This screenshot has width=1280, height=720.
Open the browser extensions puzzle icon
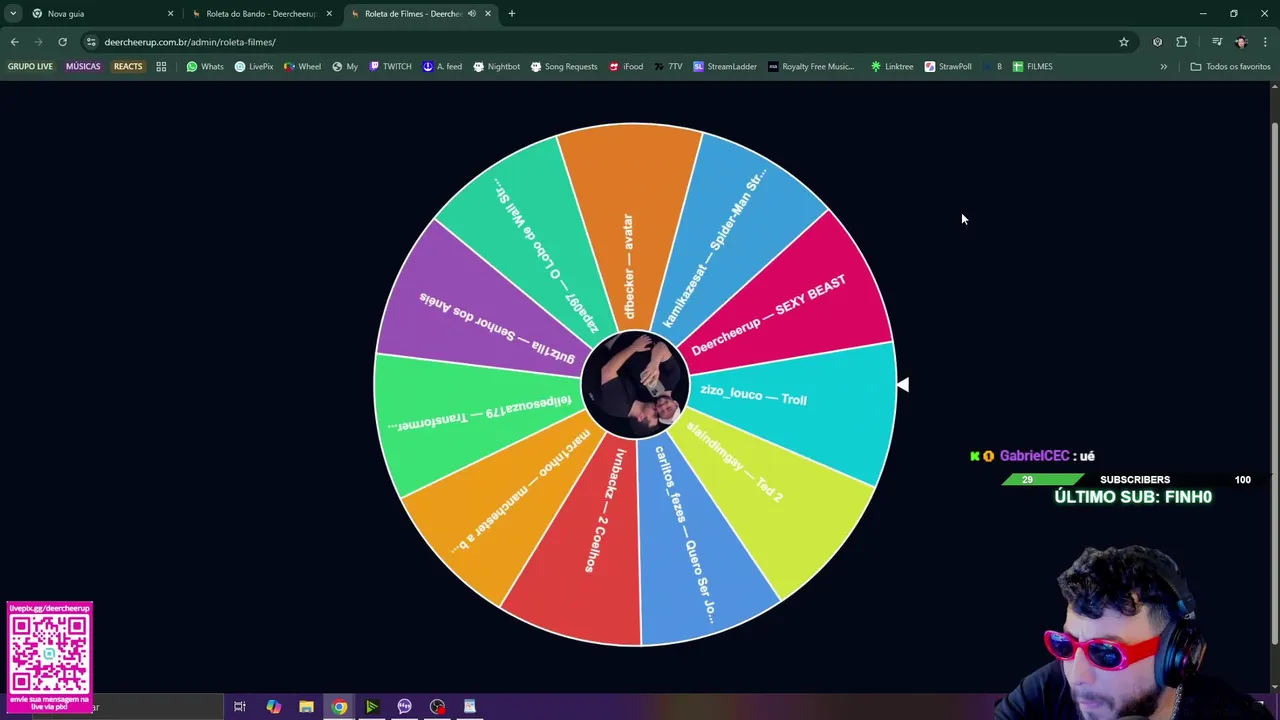click(1182, 42)
